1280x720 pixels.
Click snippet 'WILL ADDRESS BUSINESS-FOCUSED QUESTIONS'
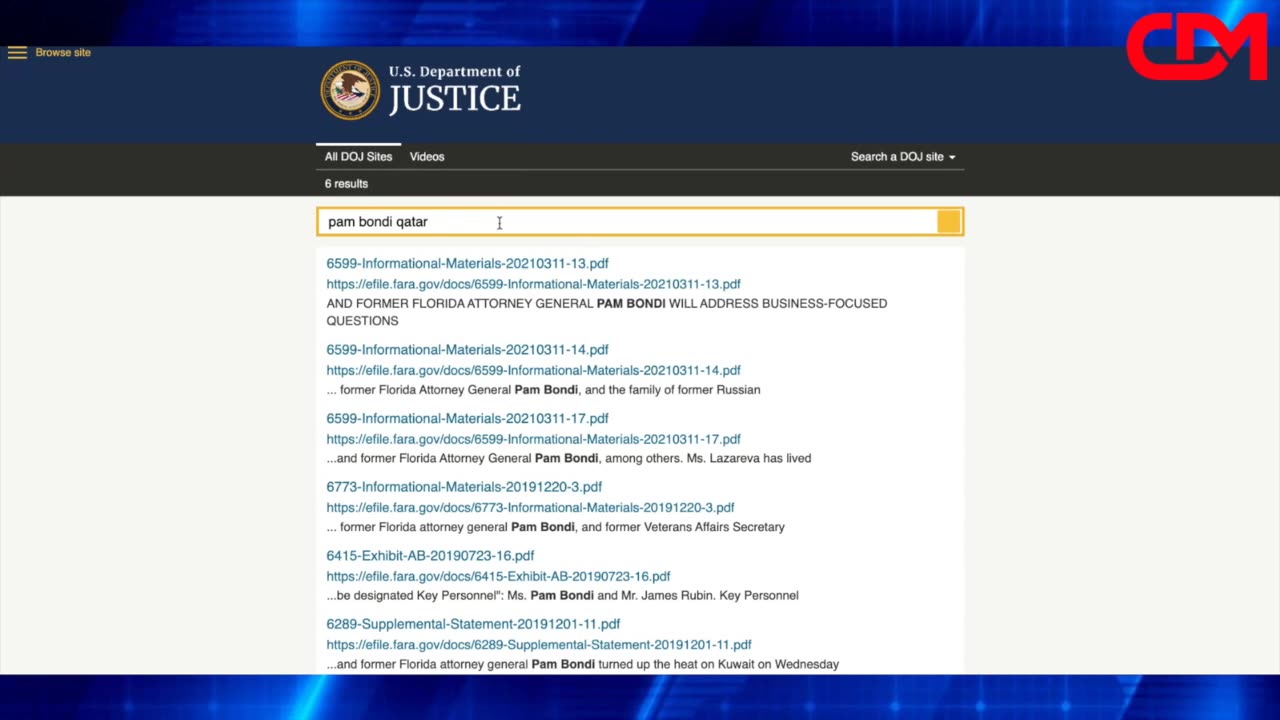pos(606,312)
